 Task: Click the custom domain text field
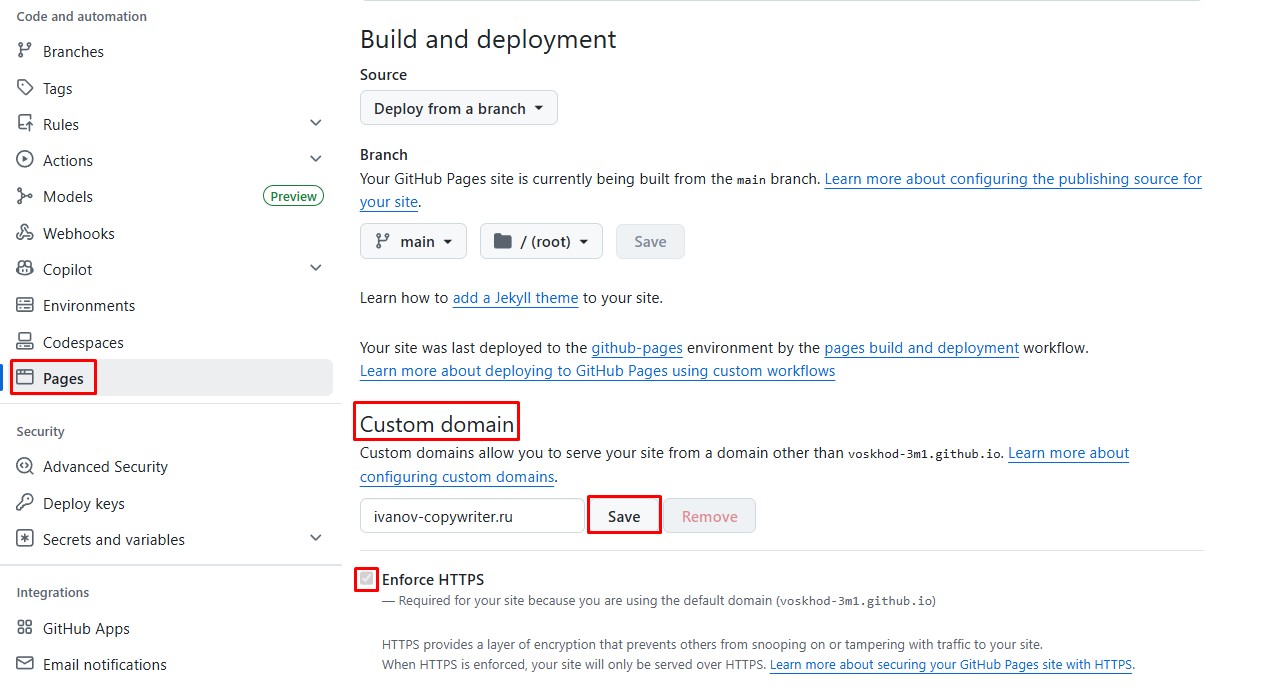[x=471, y=516]
